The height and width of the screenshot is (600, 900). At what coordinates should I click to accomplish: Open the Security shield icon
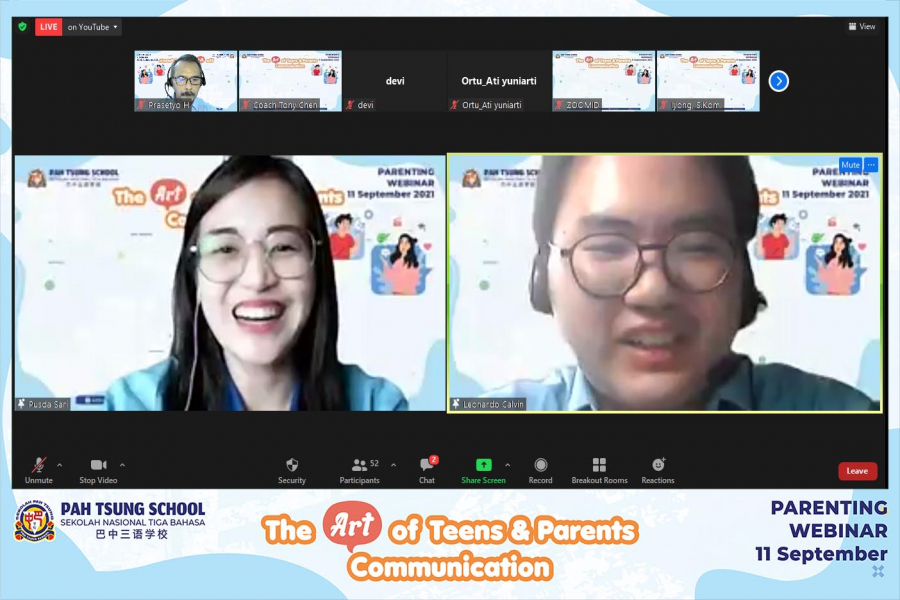tap(292, 466)
